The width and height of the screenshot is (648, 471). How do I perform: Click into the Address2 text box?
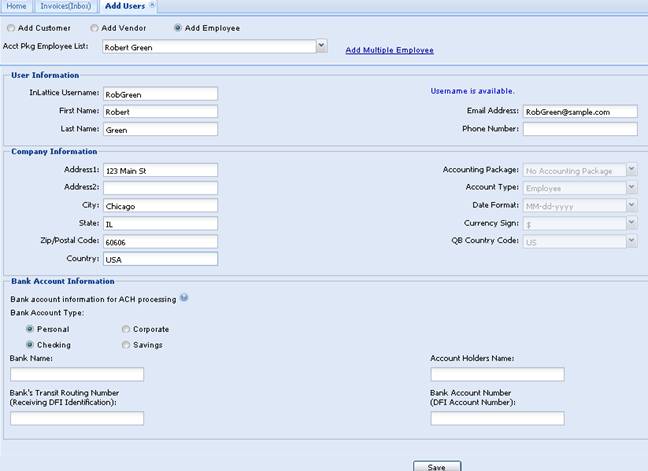pyautogui.click(x=160, y=188)
